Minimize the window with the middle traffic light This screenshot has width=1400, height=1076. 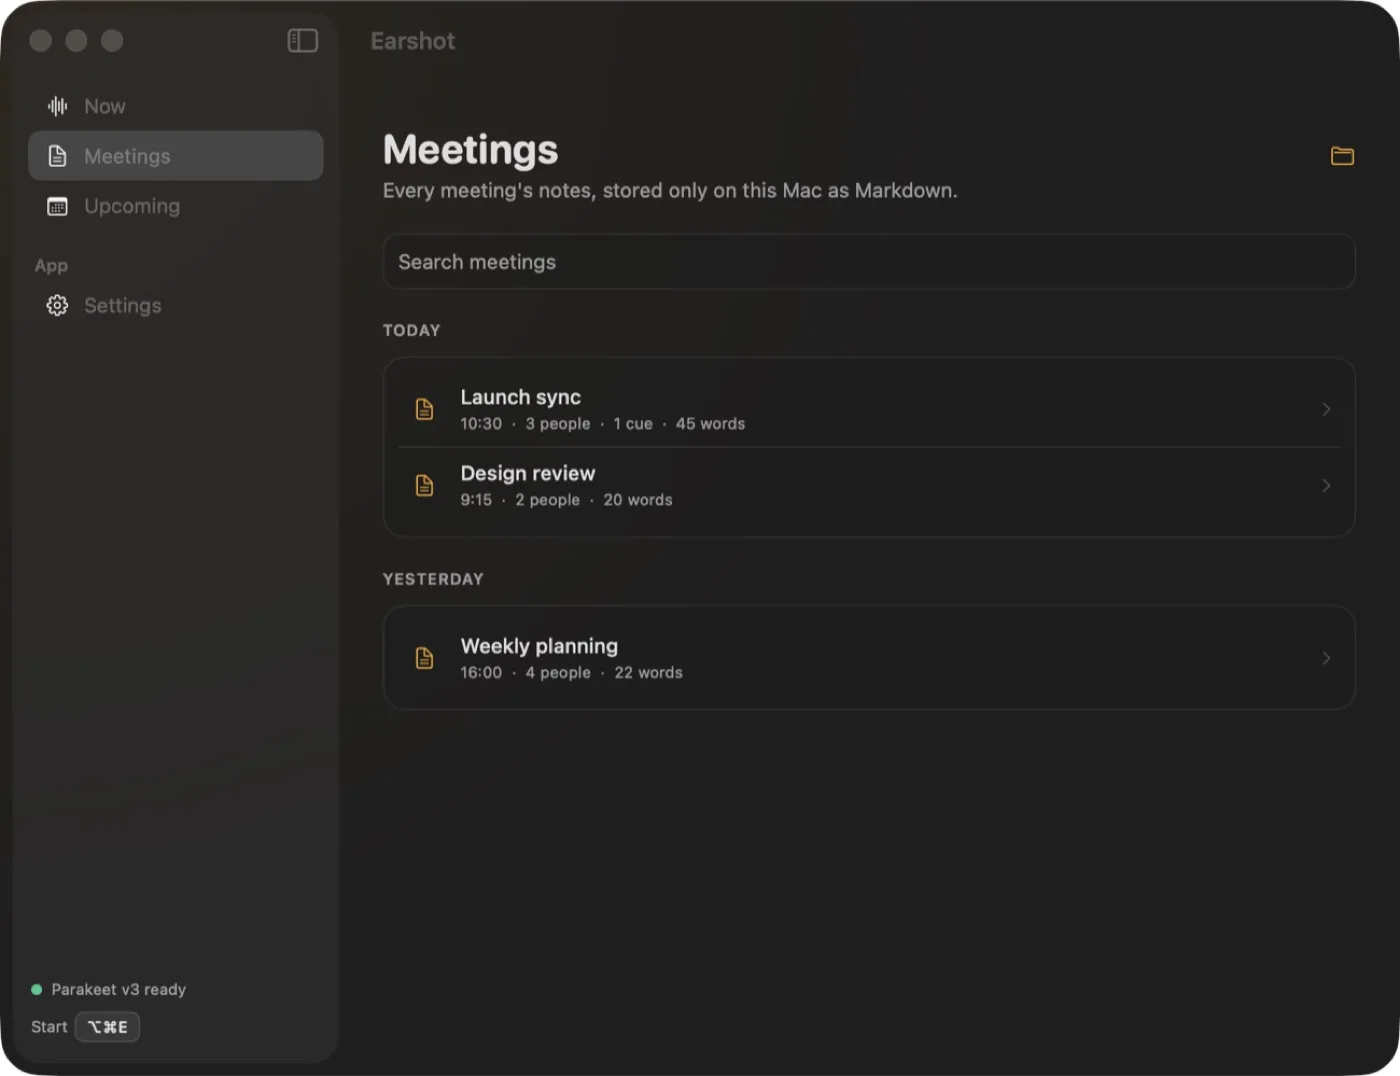coord(76,40)
